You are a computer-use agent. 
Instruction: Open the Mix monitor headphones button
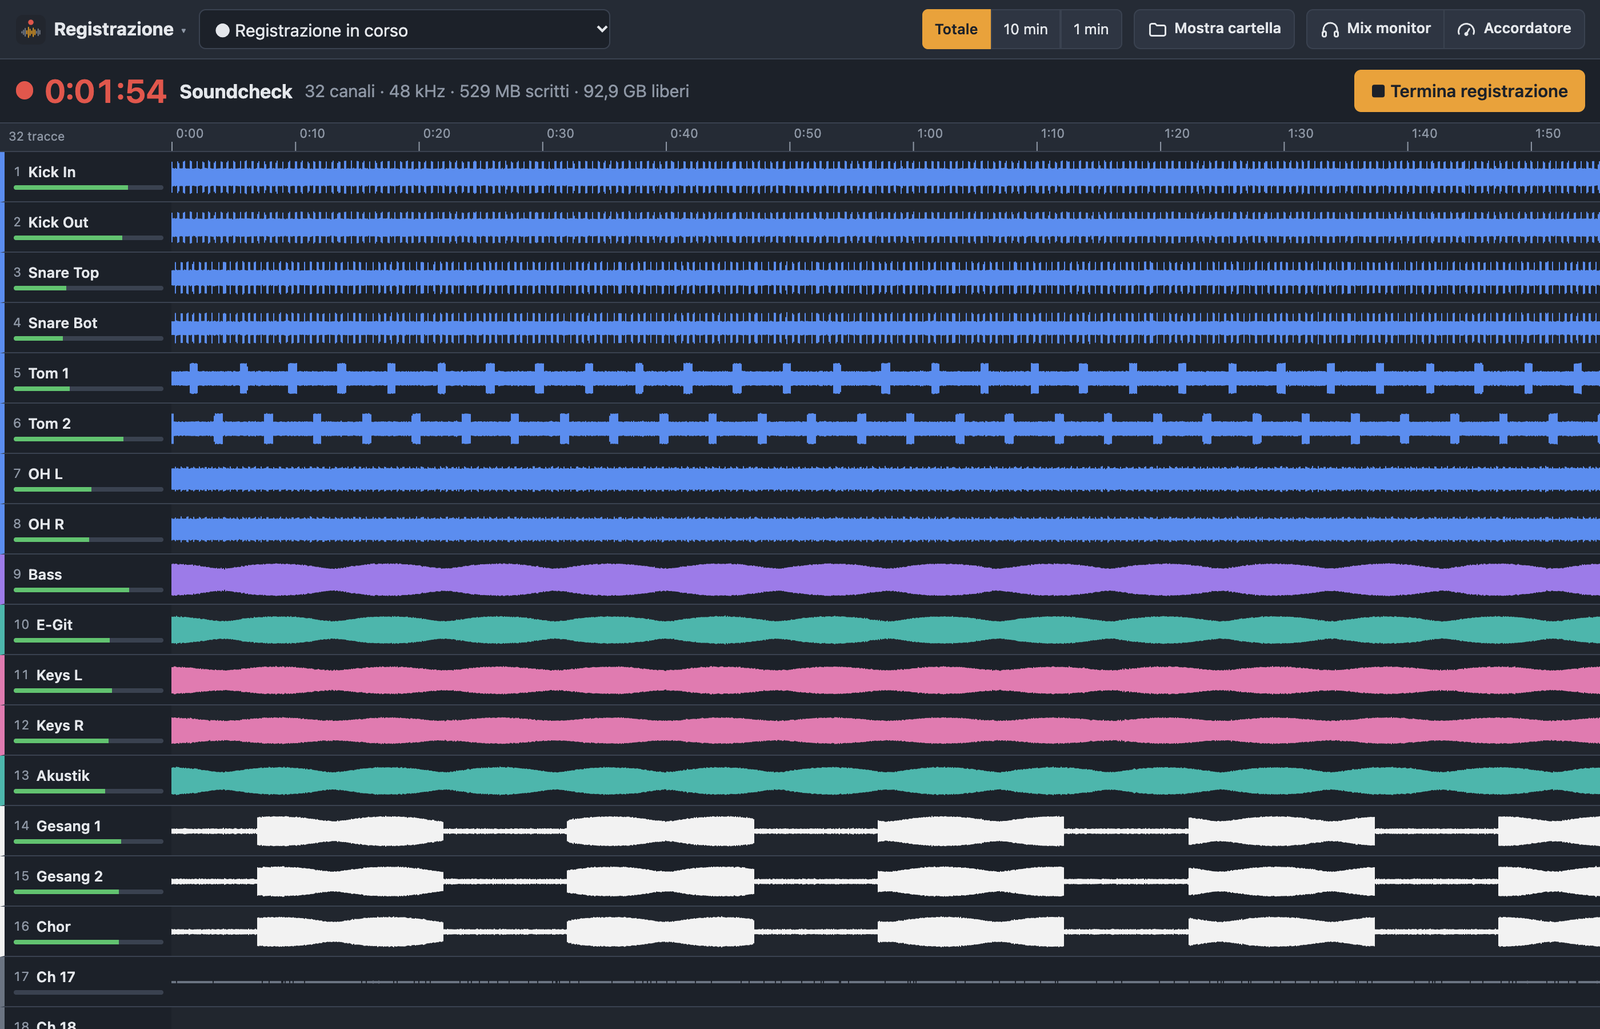point(1375,29)
